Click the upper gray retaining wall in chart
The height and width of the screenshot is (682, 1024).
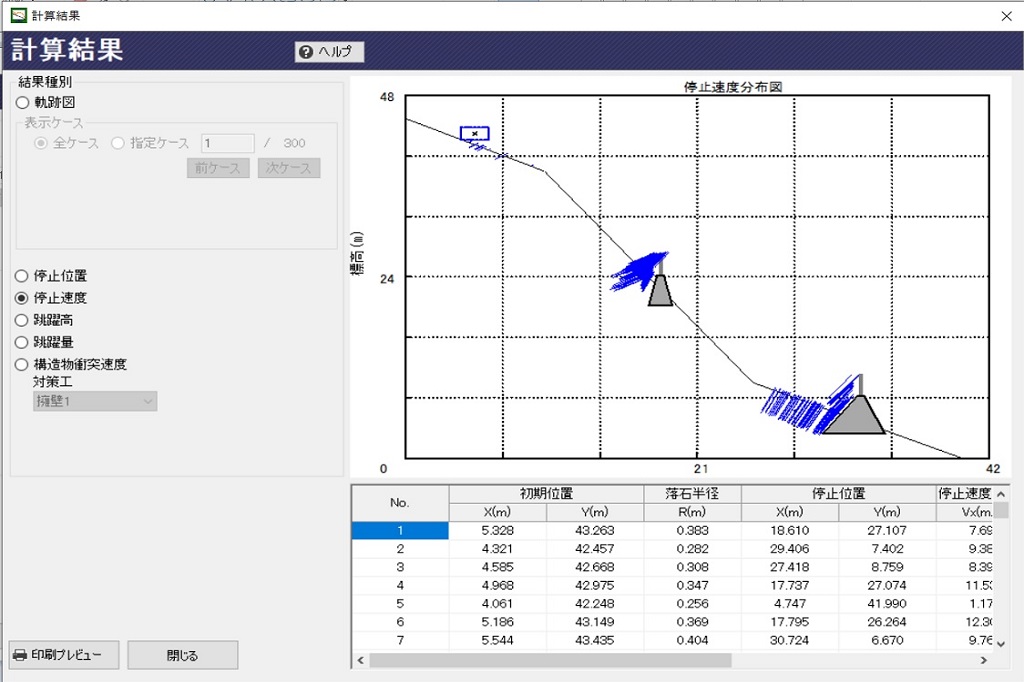(660, 291)
